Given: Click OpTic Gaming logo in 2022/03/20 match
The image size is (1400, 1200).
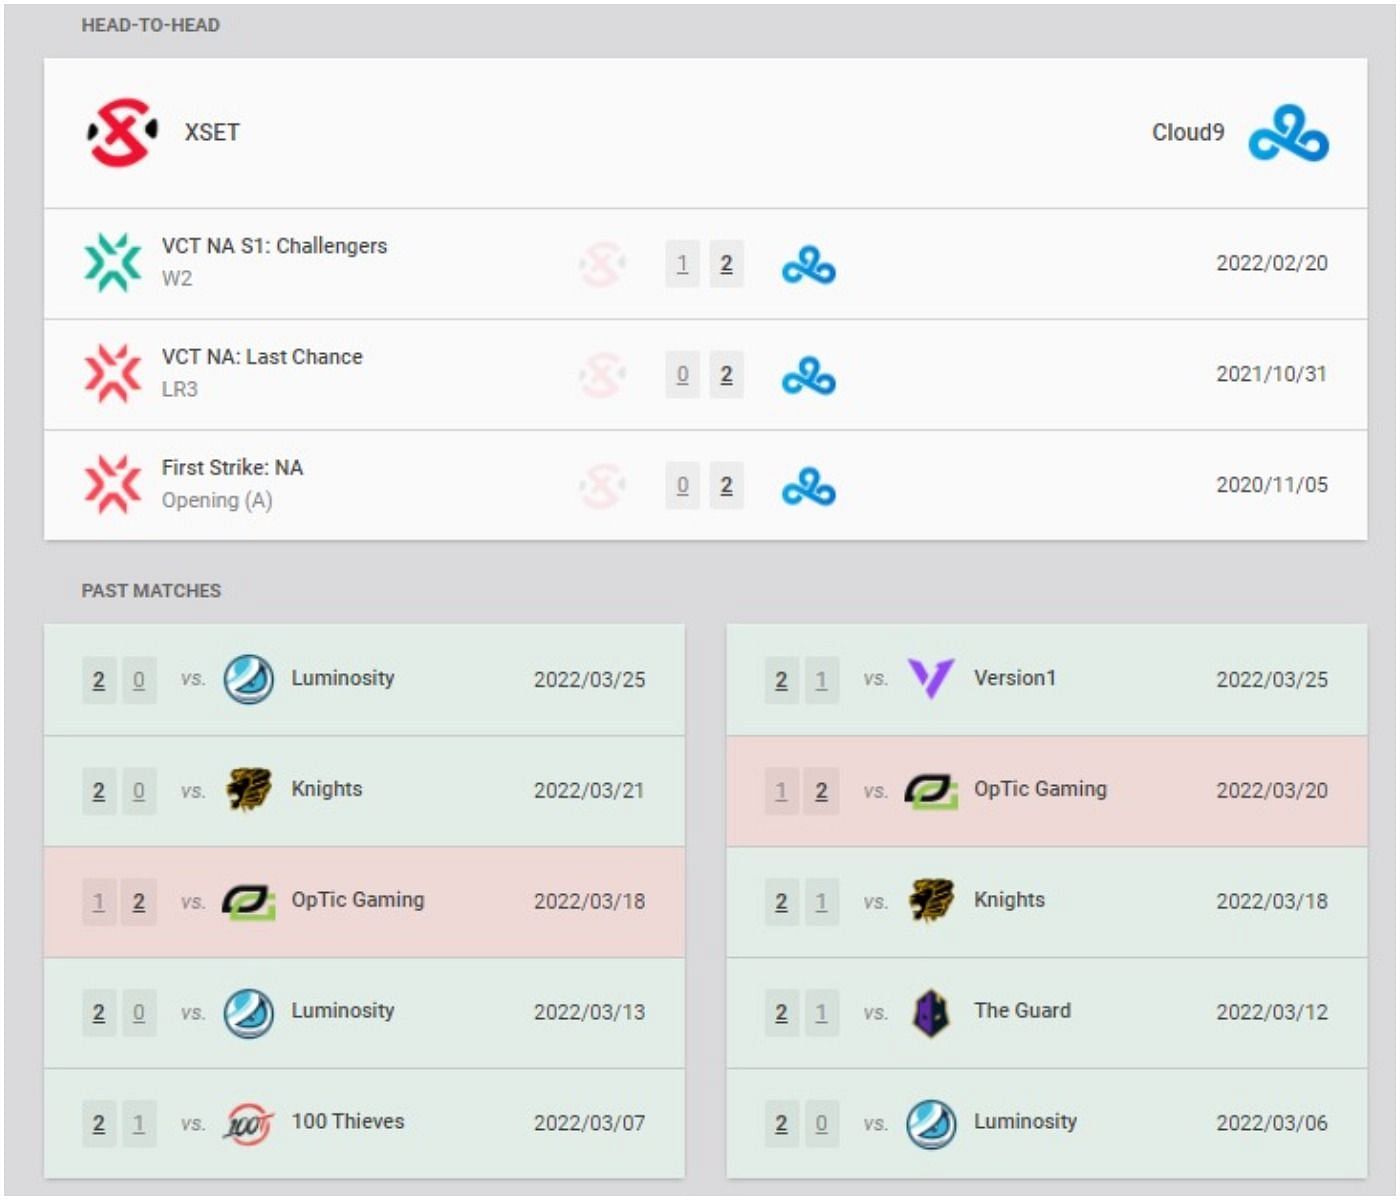Looking at the screenshot, I should point(931,791).
